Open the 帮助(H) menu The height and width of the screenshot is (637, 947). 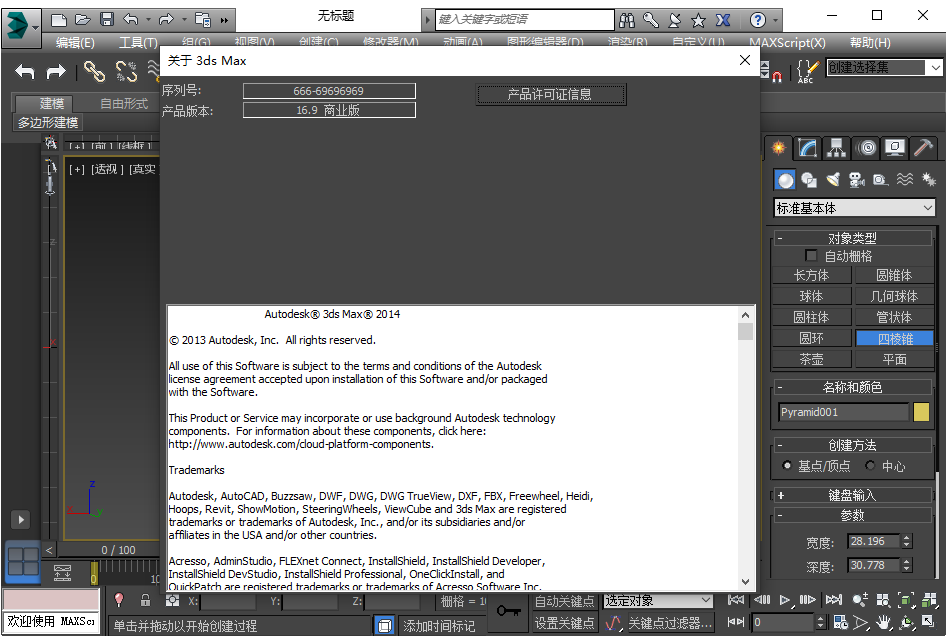point(870,42)
